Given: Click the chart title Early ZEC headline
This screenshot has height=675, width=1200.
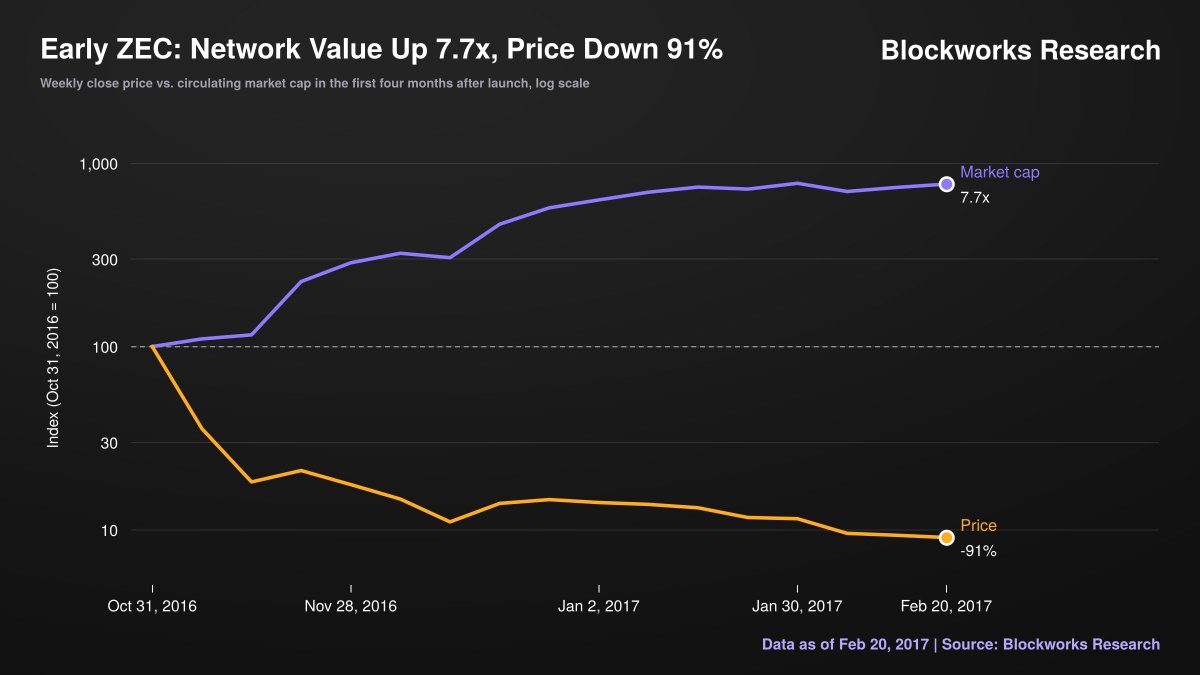Looking at the screenshot, I should [381, 50].
